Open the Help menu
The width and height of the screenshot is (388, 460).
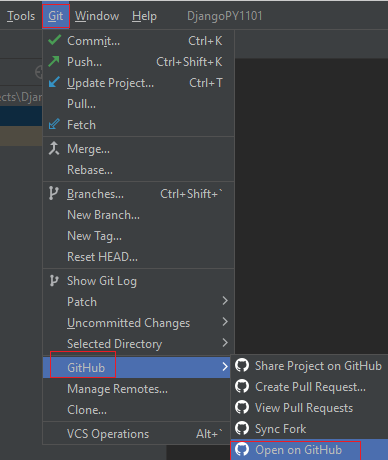tap(144, 16)
